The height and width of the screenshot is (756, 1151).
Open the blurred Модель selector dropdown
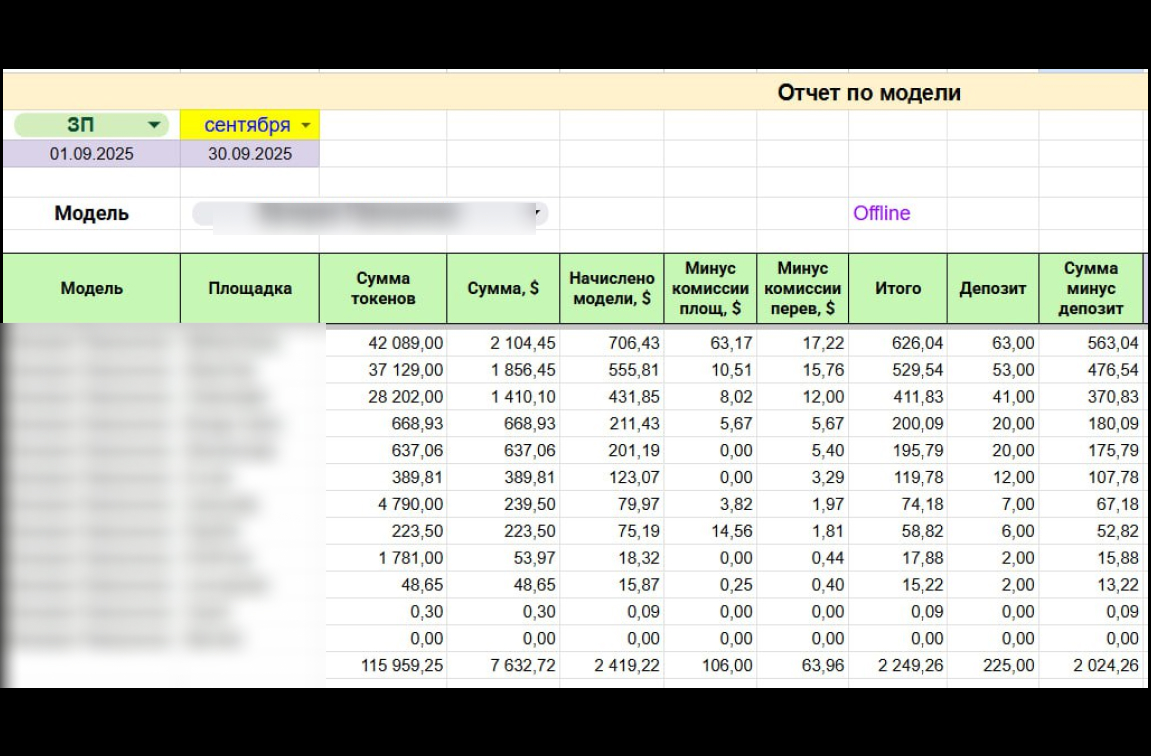[370, 214]
